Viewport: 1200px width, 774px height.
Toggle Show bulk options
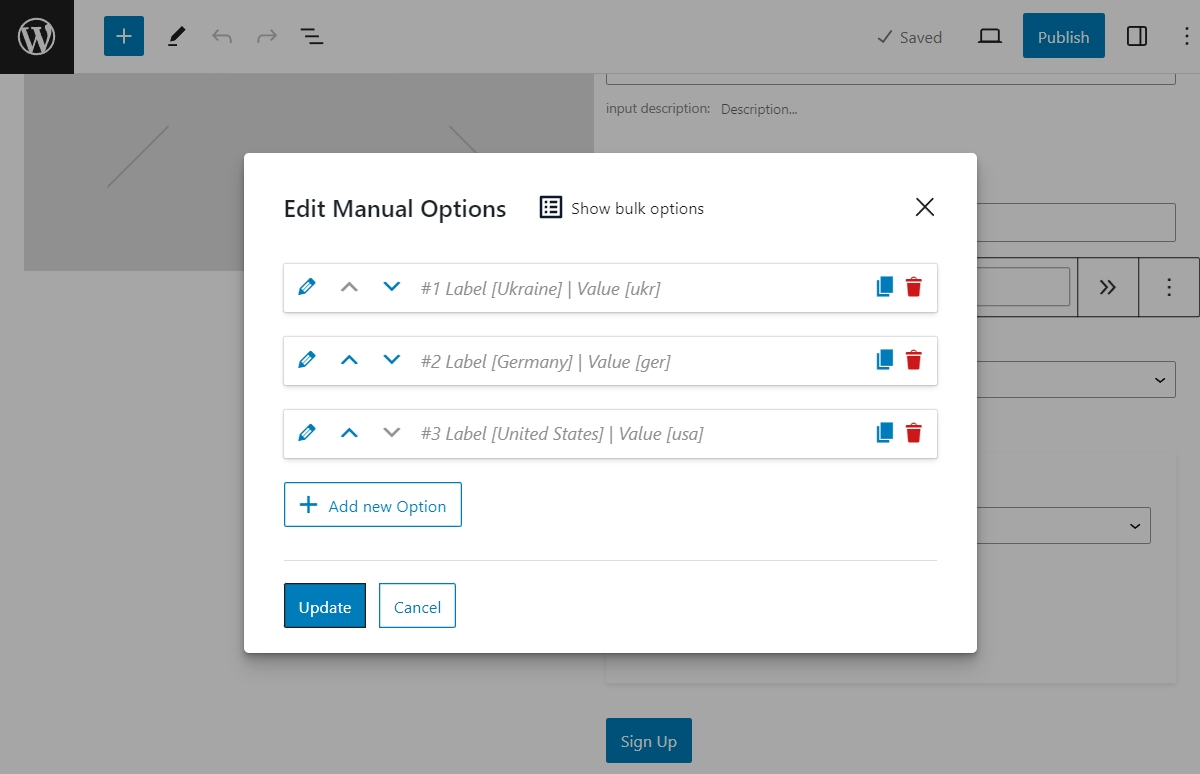click(622, 208)
